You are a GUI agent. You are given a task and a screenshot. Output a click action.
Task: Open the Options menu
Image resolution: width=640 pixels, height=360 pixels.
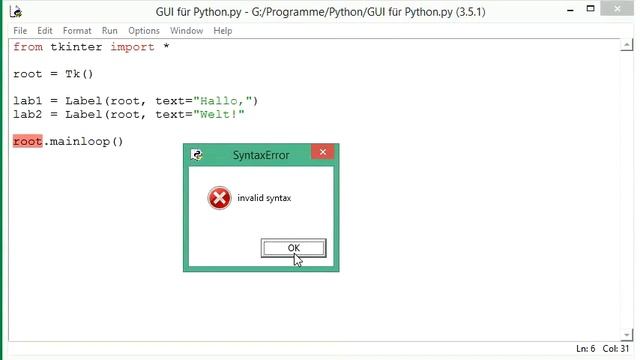144,31
